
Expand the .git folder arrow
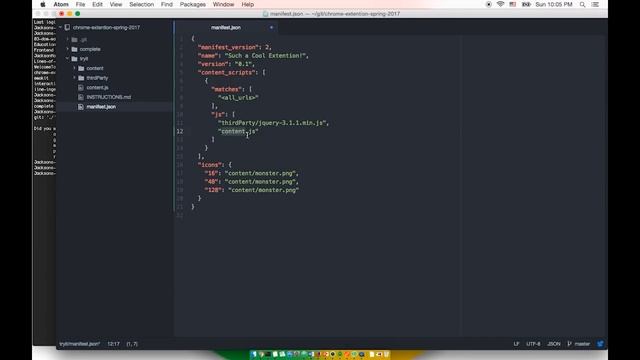pyautogui.click(x=68, y=40)
